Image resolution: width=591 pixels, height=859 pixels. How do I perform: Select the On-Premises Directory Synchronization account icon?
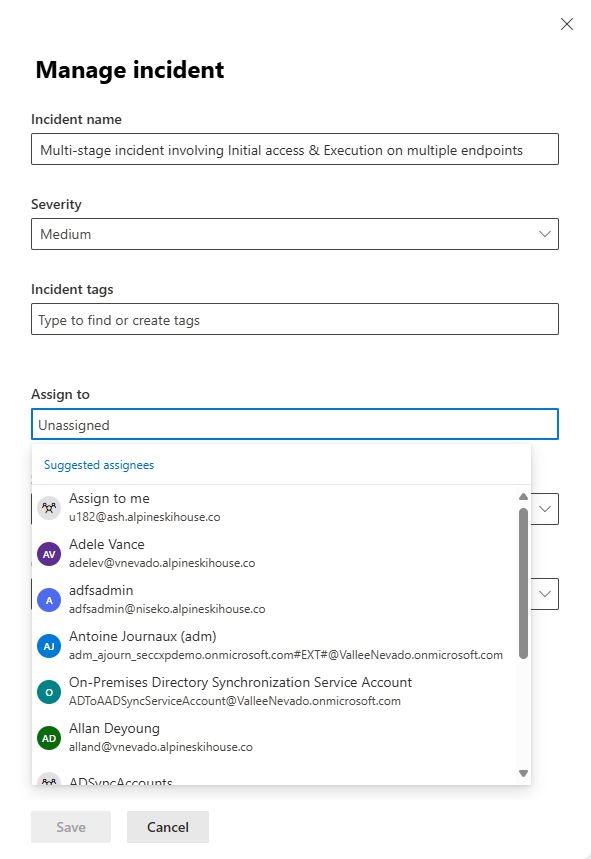pyautogui.click(x=49, y=691)
